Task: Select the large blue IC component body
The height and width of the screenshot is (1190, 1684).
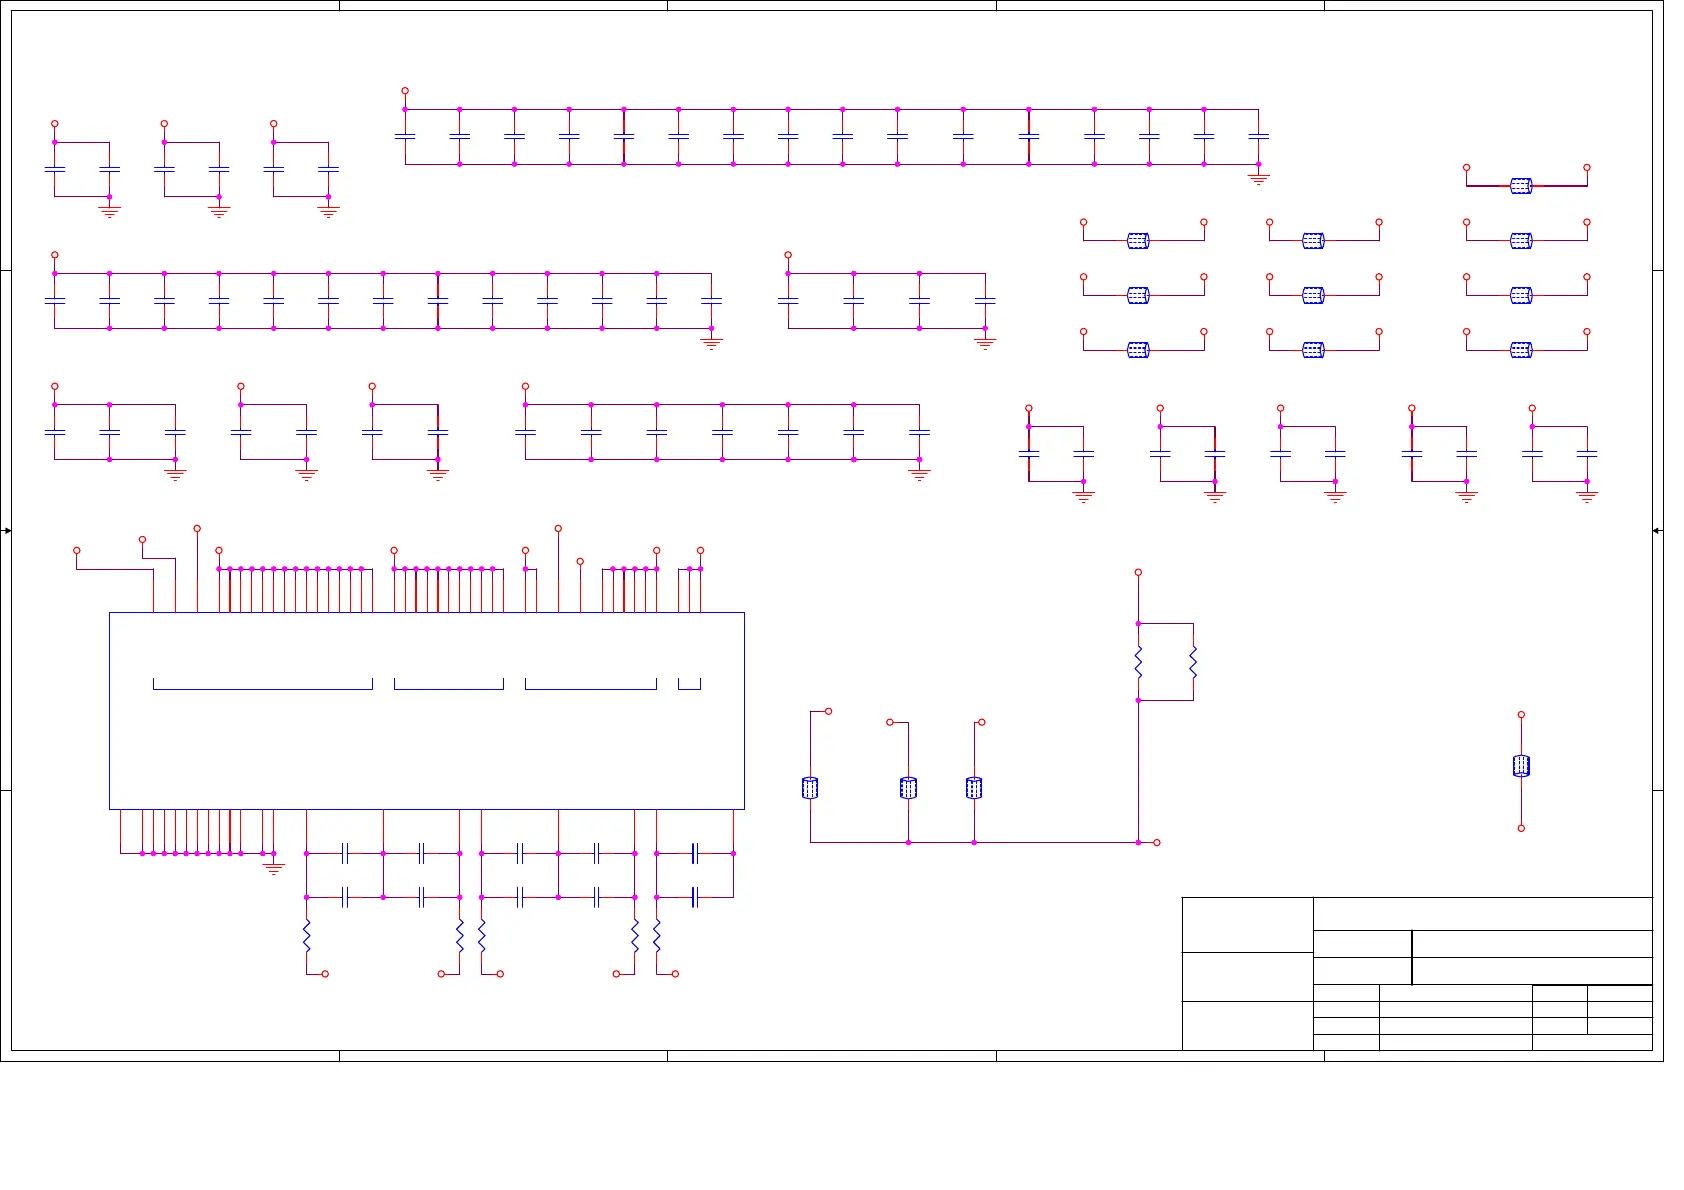Action: pos(427,711)
